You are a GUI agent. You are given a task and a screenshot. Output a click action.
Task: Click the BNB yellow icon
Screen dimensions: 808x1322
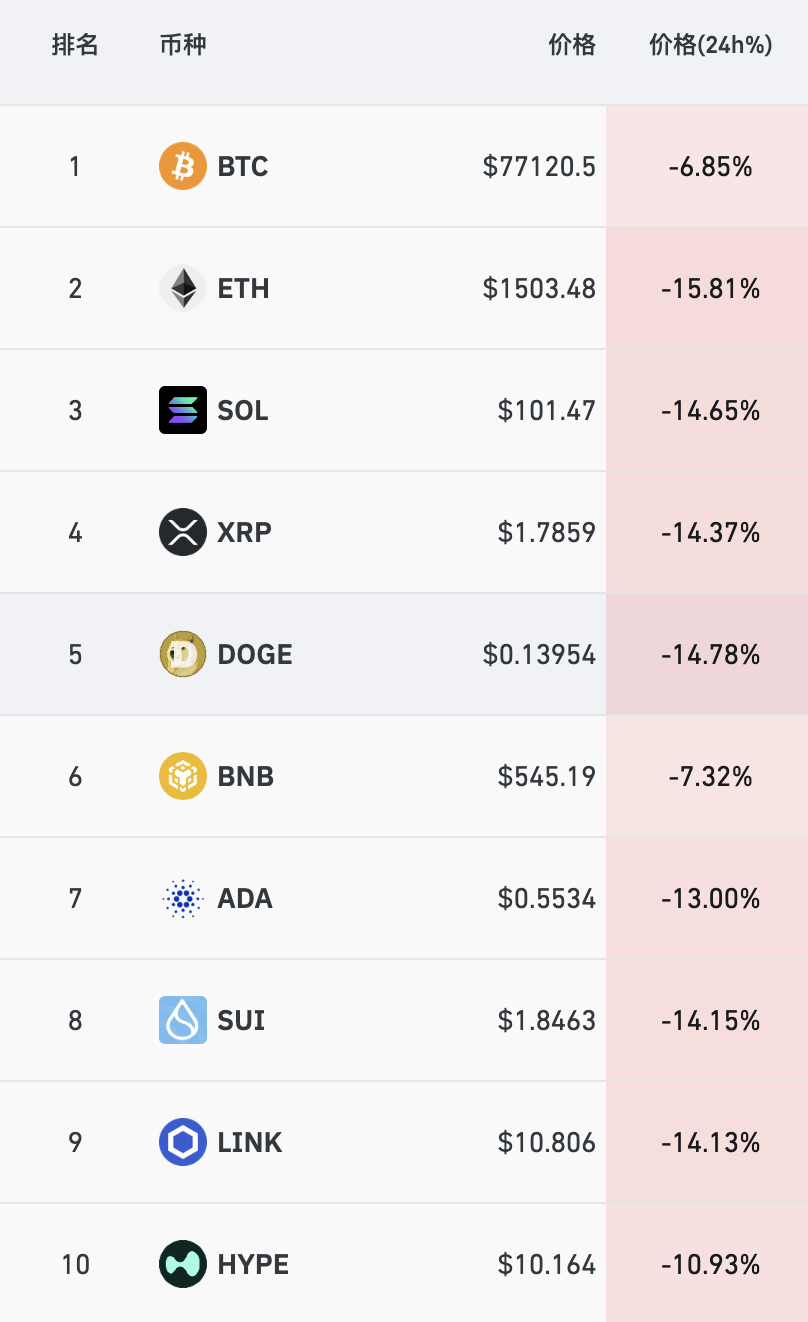[183, 776]
